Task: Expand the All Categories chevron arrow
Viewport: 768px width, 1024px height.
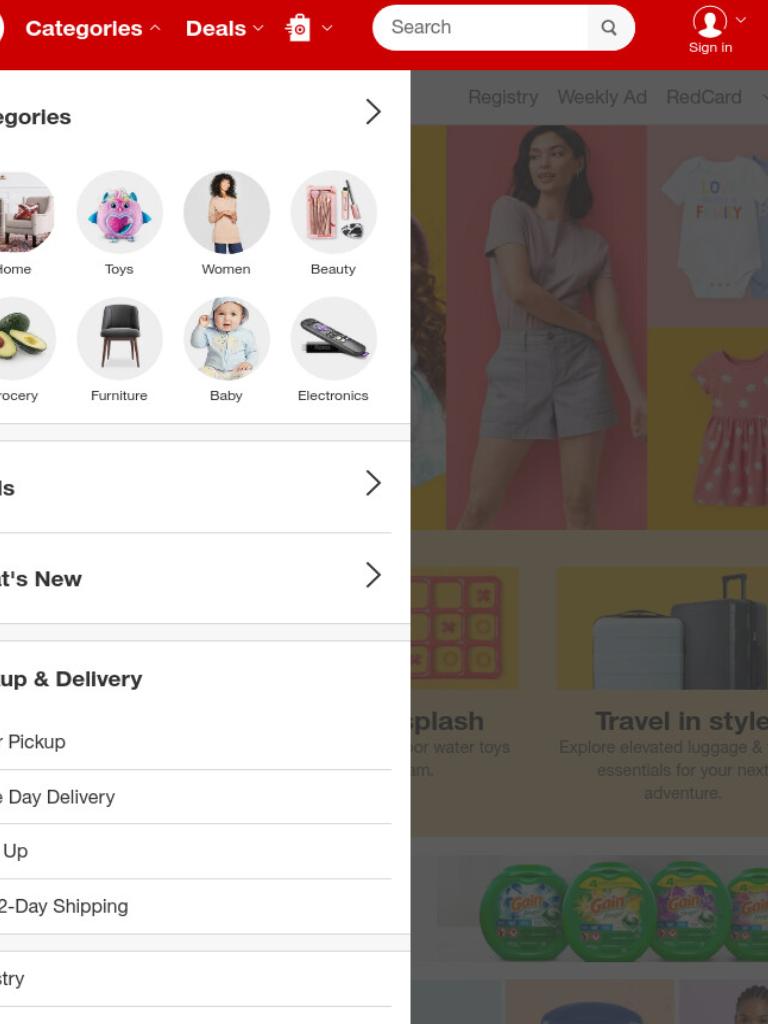Action: [373, 112]
